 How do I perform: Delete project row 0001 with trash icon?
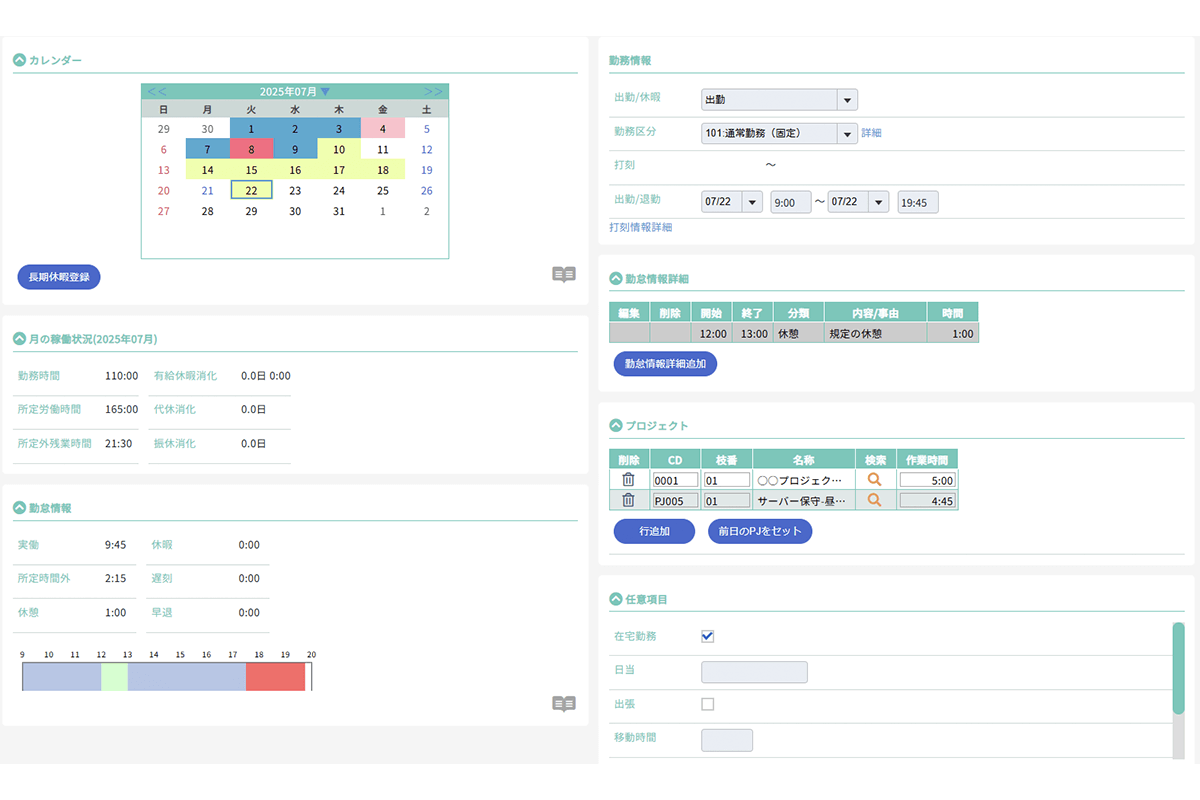click(x=628, y=480)
